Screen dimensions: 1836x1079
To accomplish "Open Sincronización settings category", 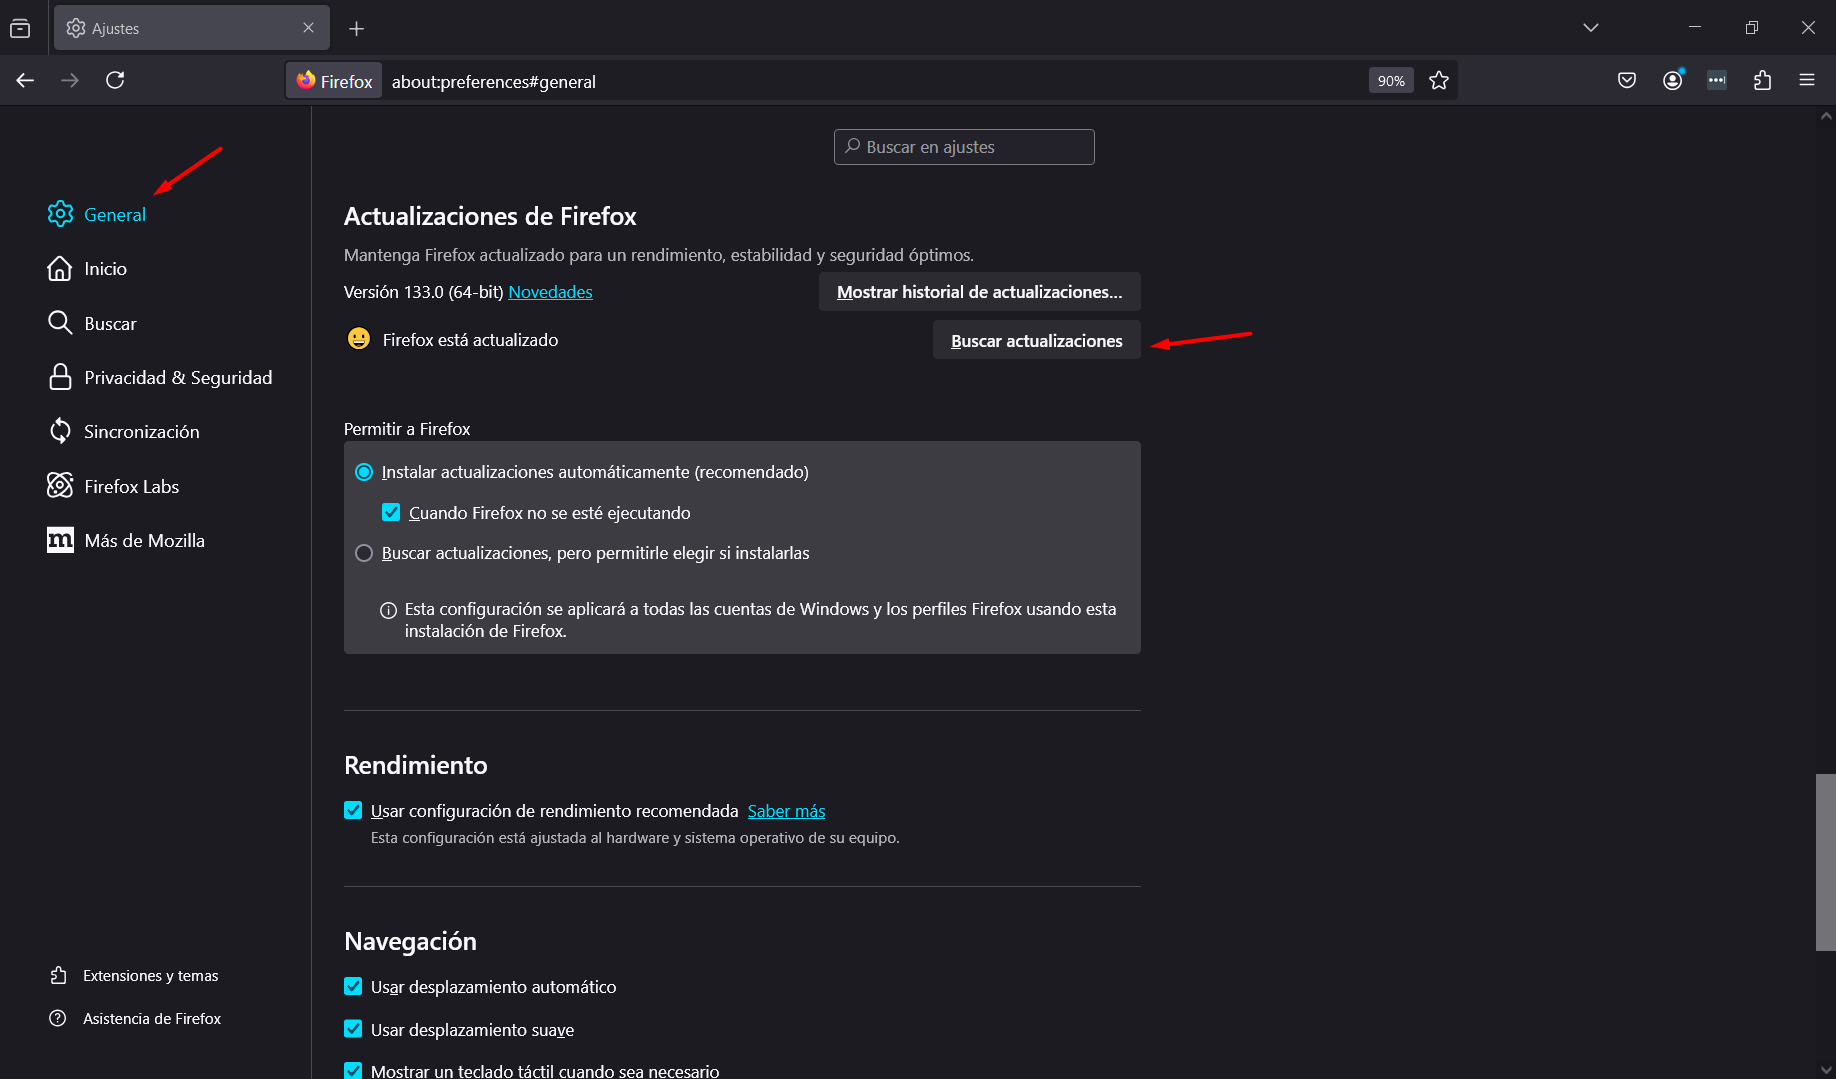I will click(x=124, y=431).
